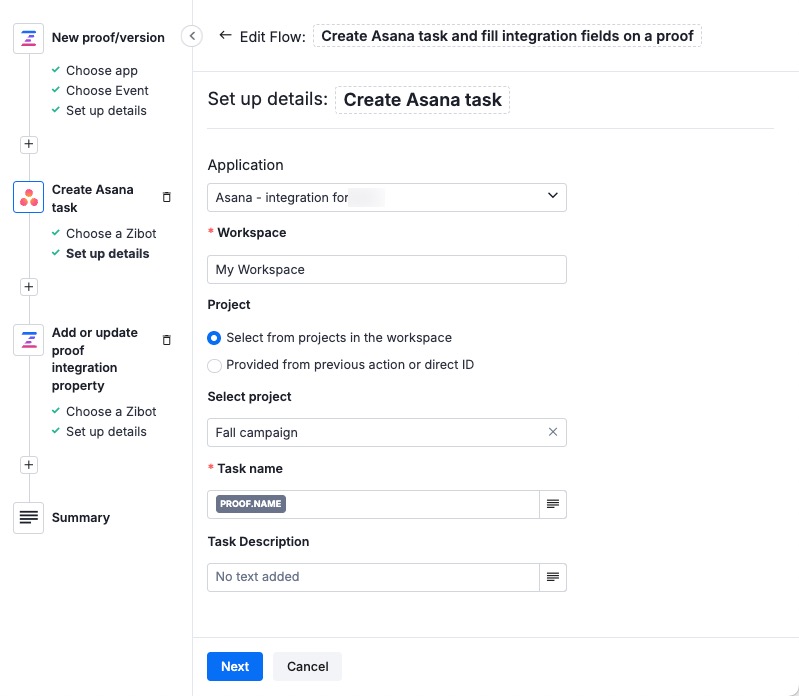
Task: Click the My Workspace field
Action: tap(387, 270)
